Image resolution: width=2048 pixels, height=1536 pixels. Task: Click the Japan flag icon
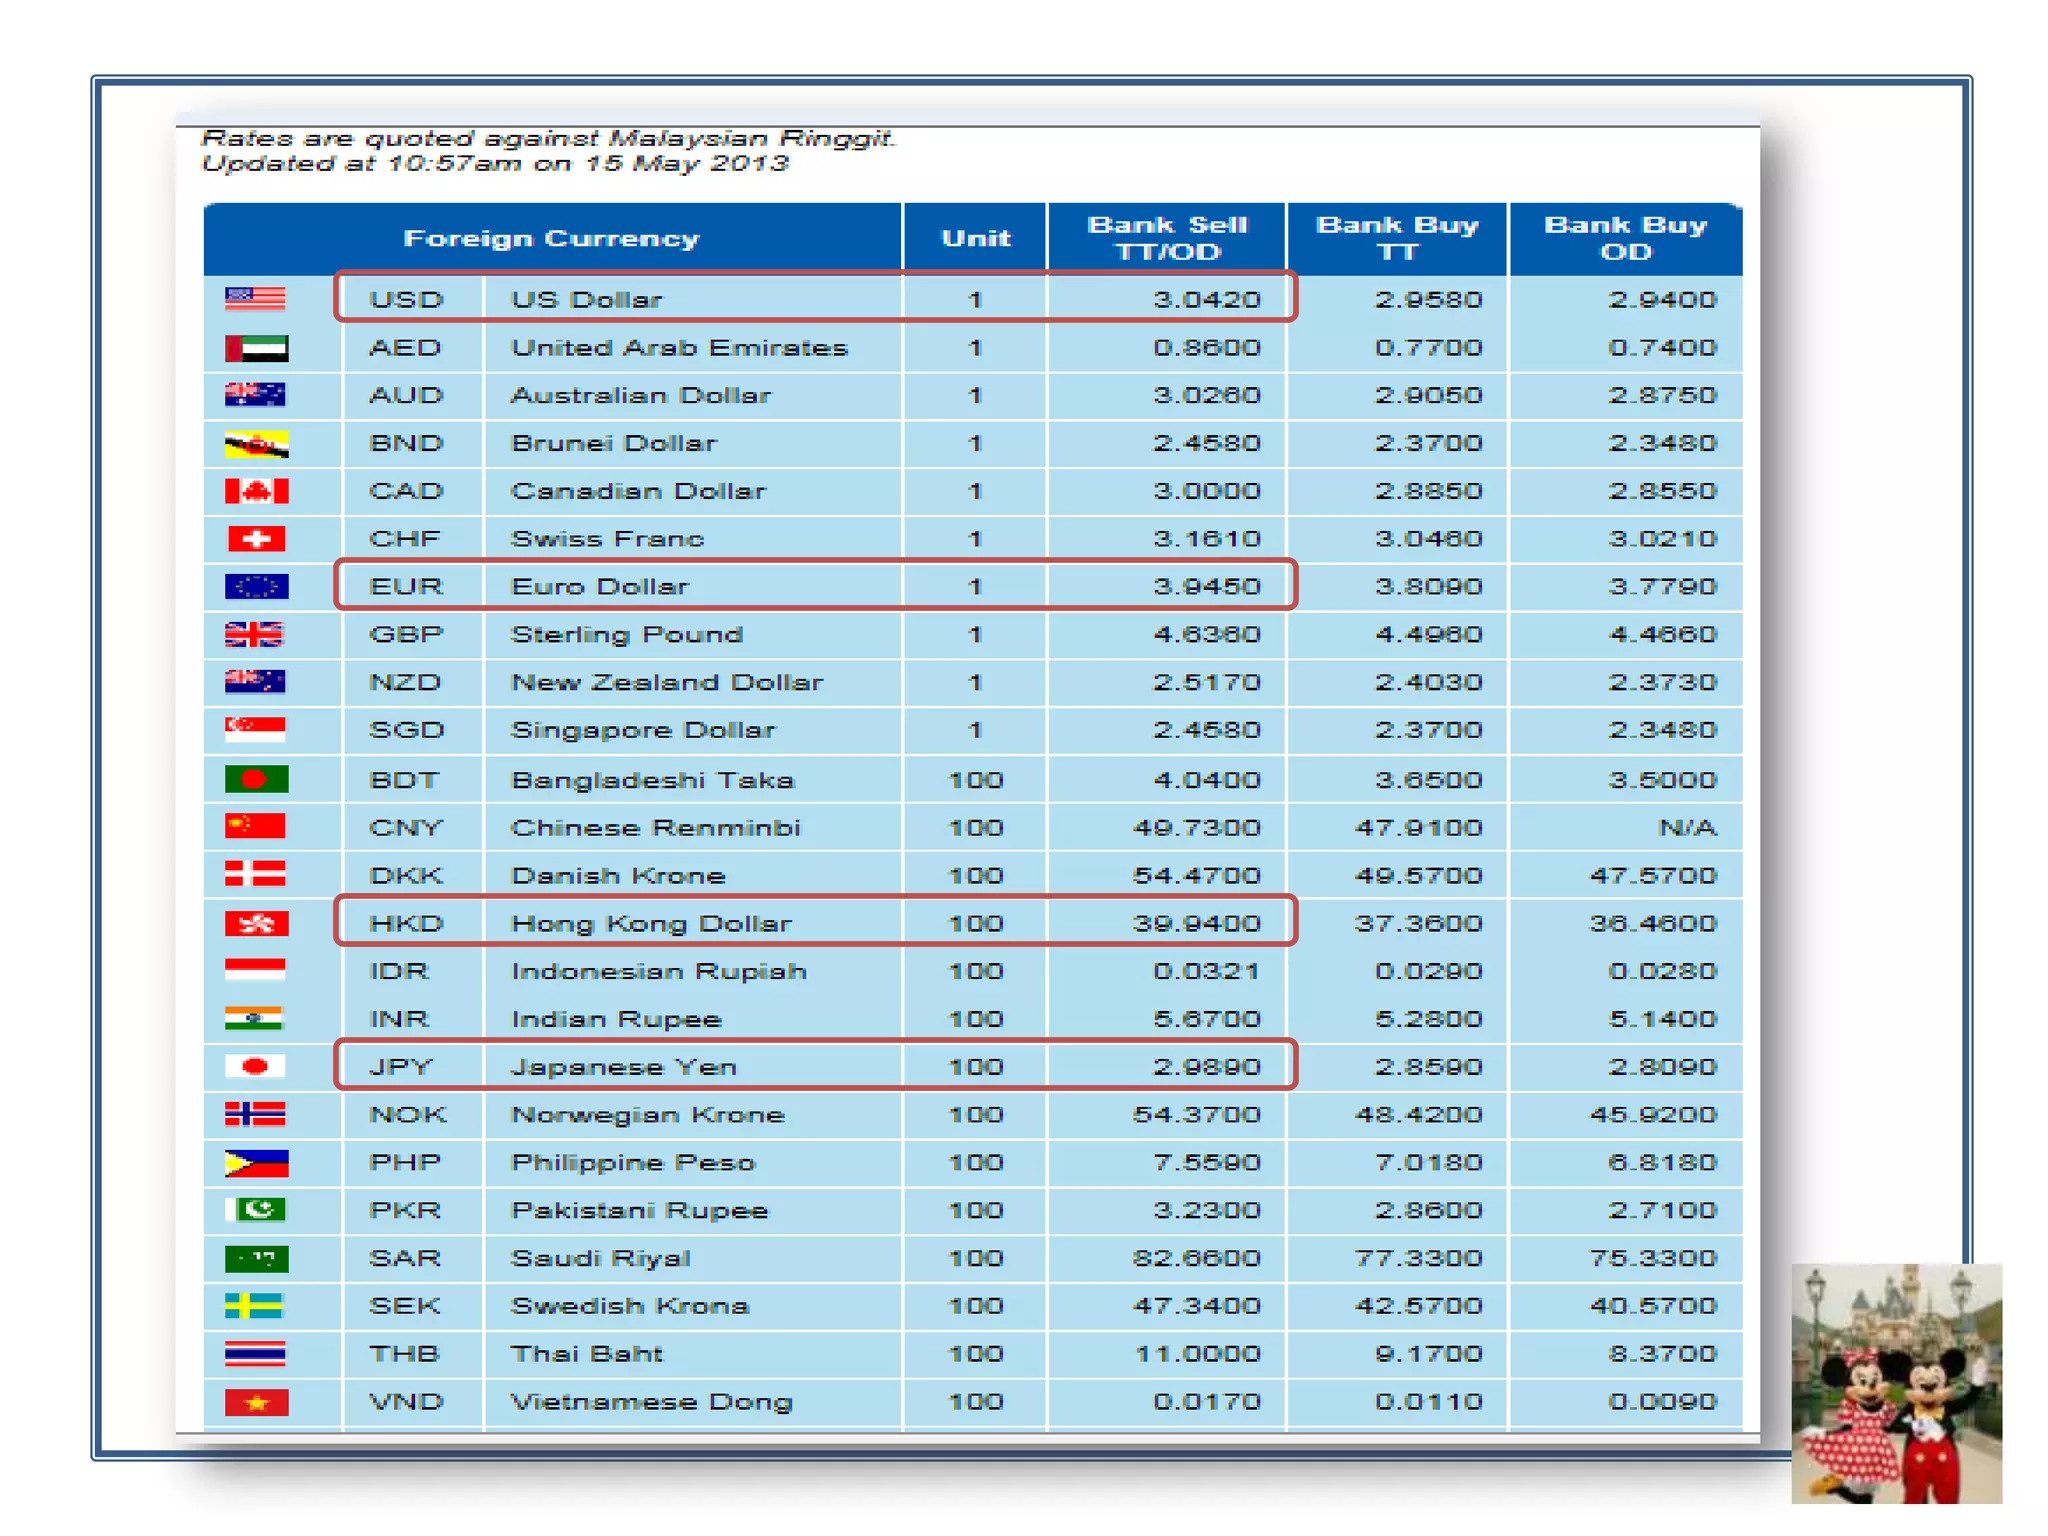pos(256,1066)
